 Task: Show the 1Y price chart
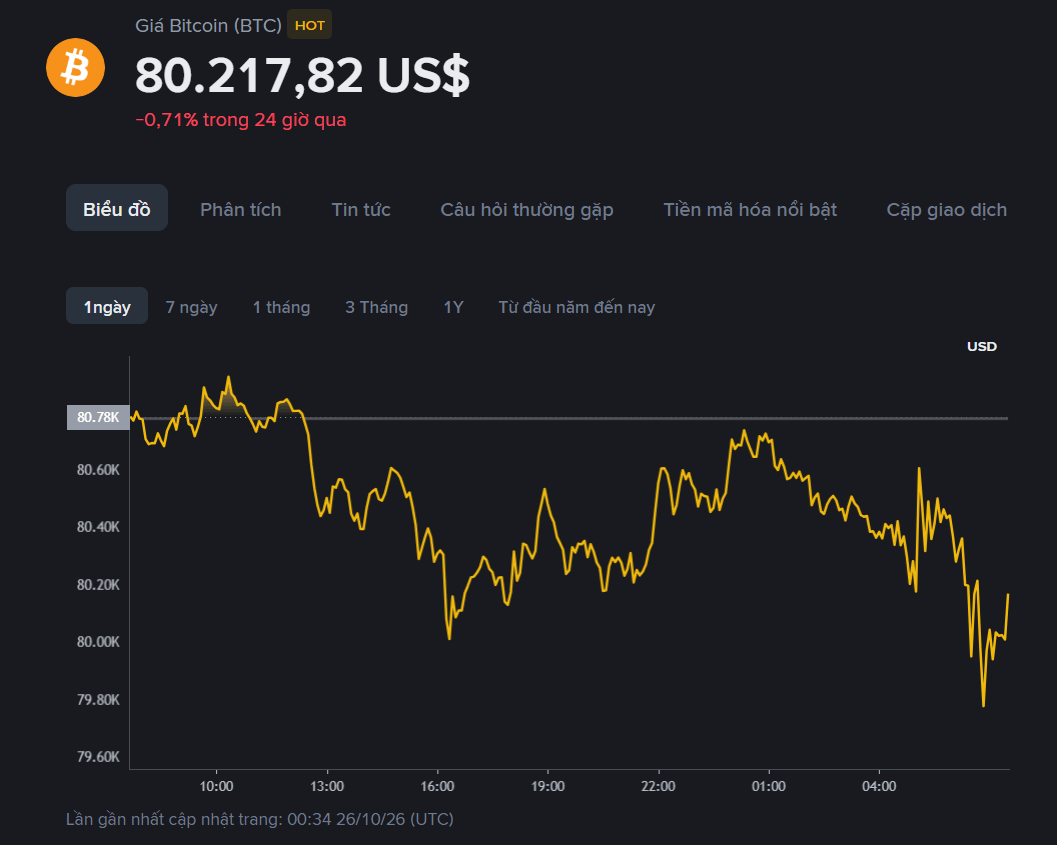tap(453, 307)
